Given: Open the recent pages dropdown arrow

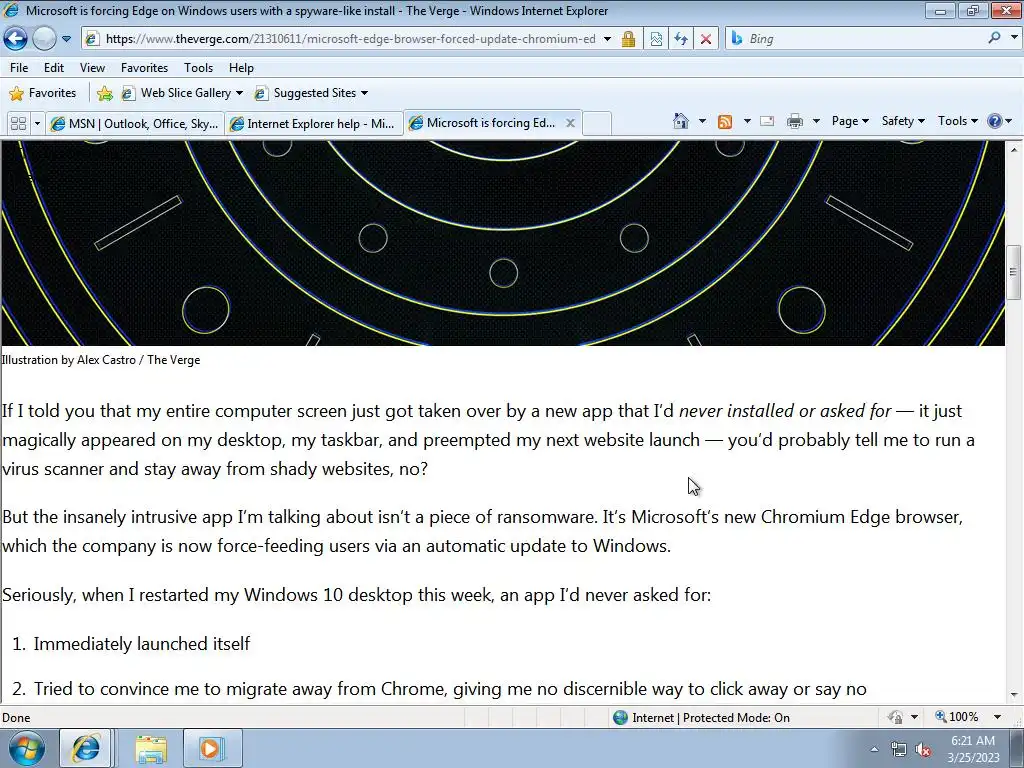Looking at the screenshot, I should pos(66,39).
